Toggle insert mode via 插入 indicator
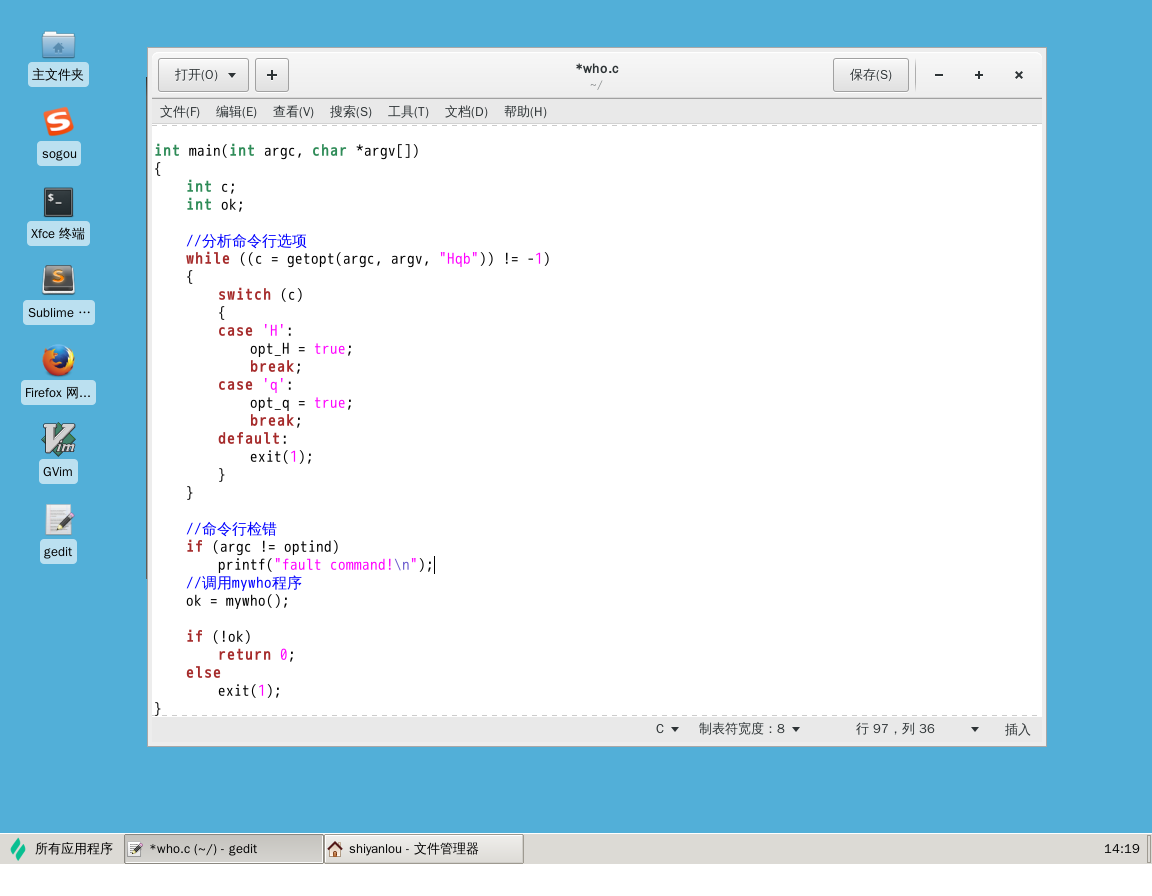This screenshot has height=896, width=1152. coord(1017,729)
